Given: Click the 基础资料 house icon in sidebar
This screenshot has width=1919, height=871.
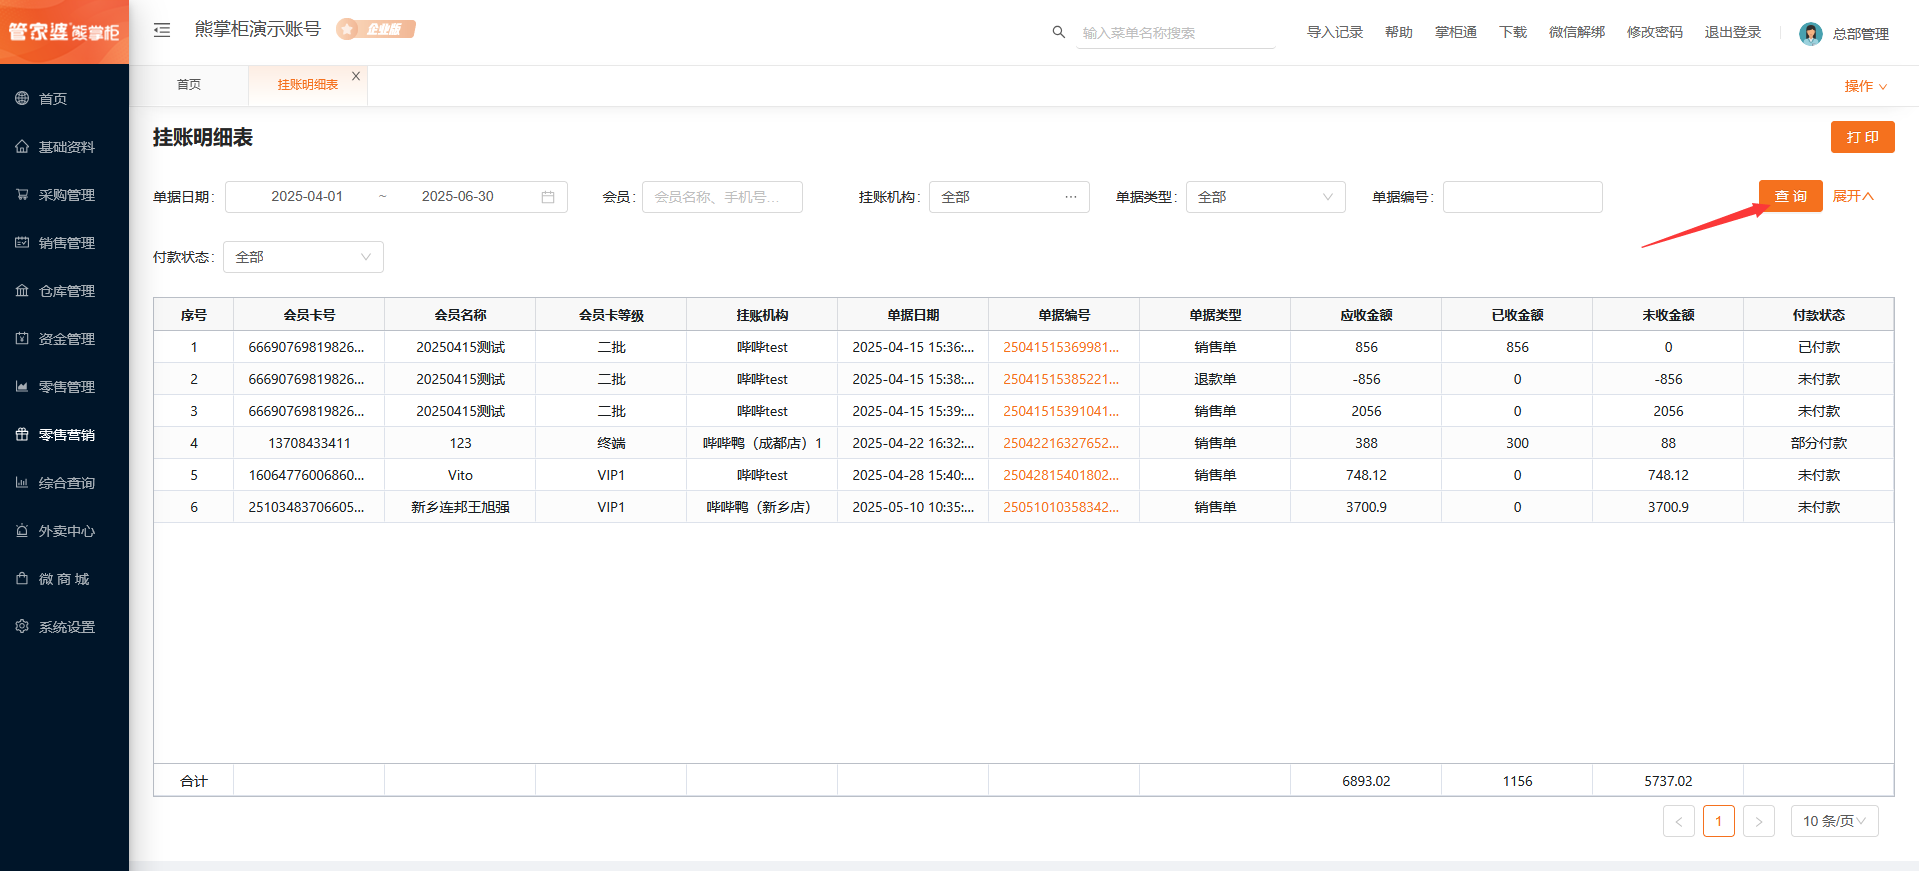Looking at the screenshot, I should (22, 146).
